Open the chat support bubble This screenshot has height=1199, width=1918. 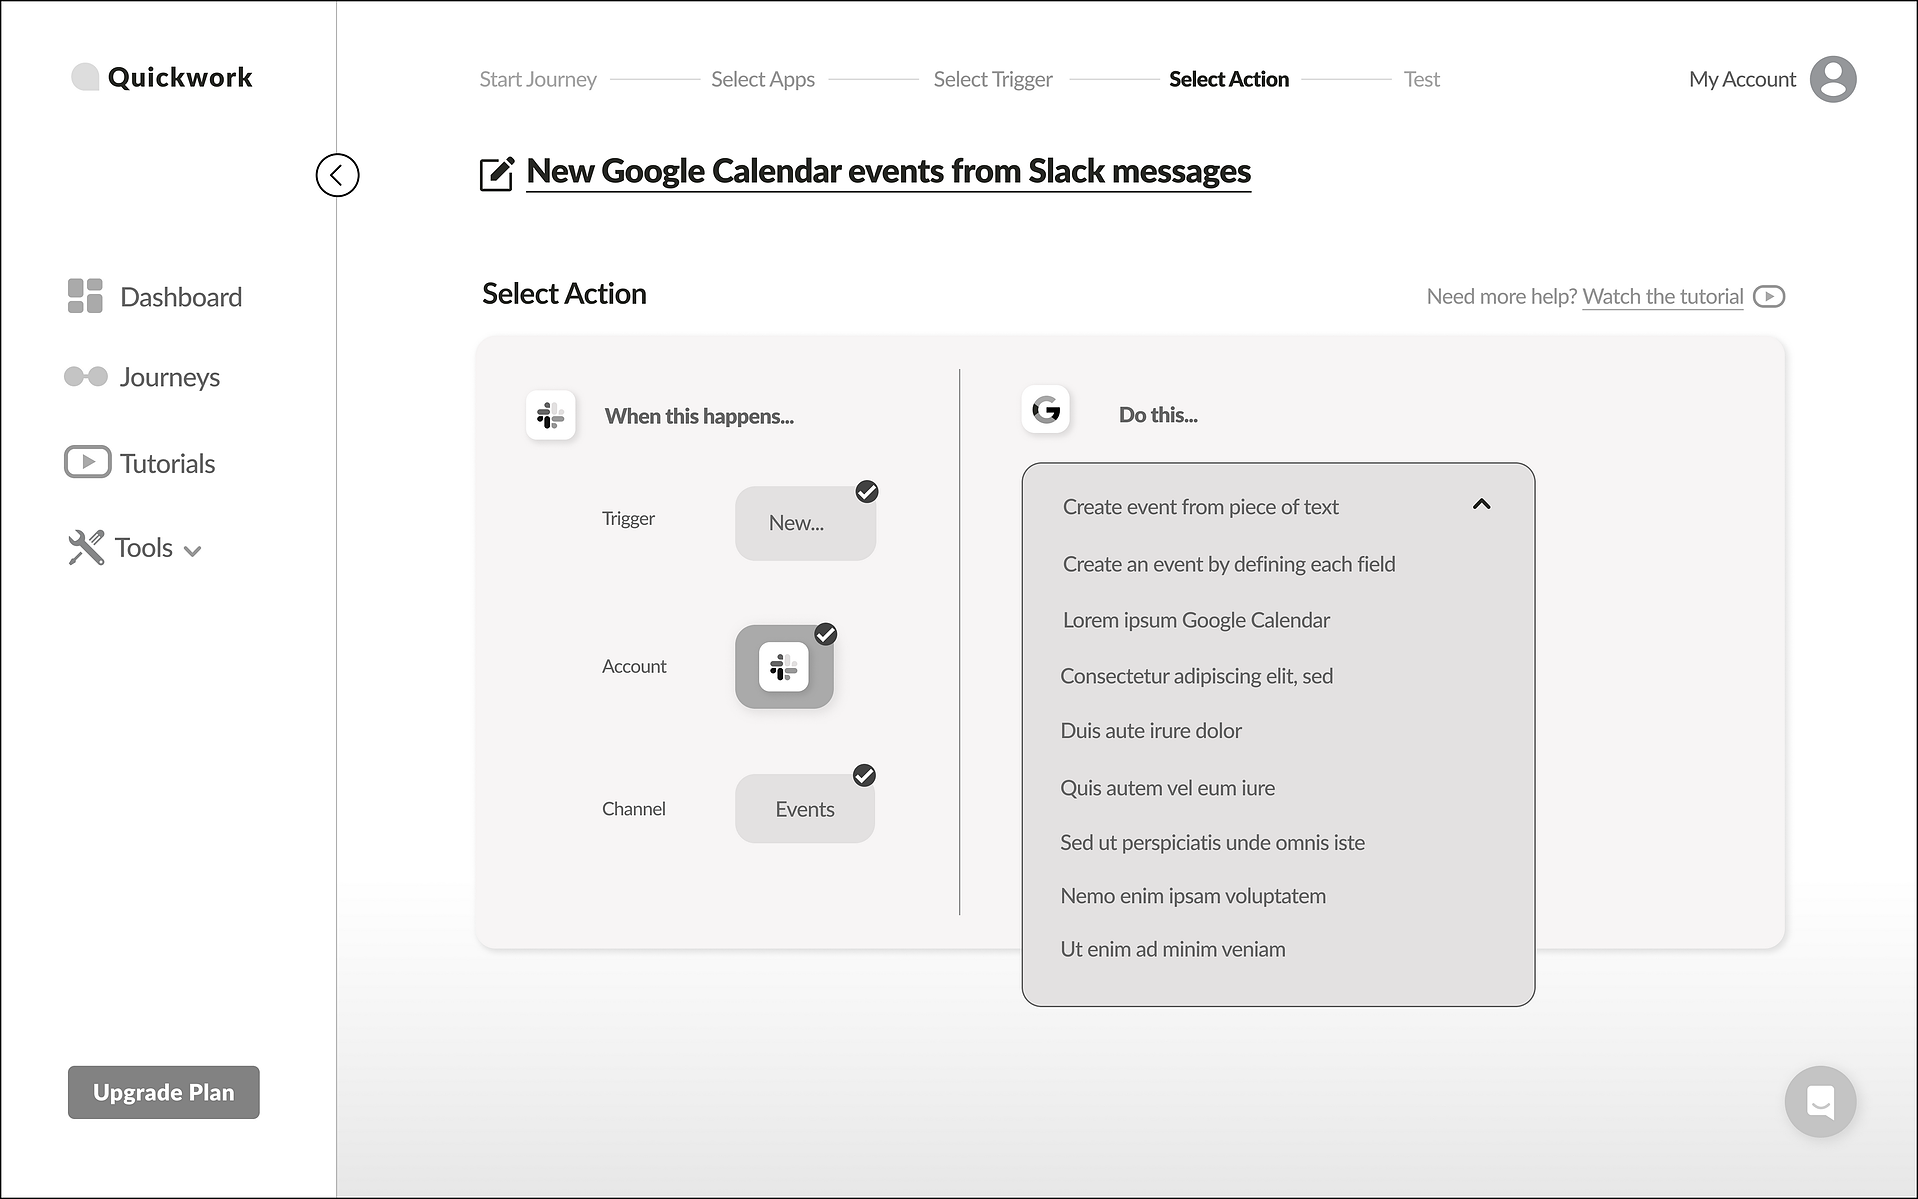pos(1820,1101)
